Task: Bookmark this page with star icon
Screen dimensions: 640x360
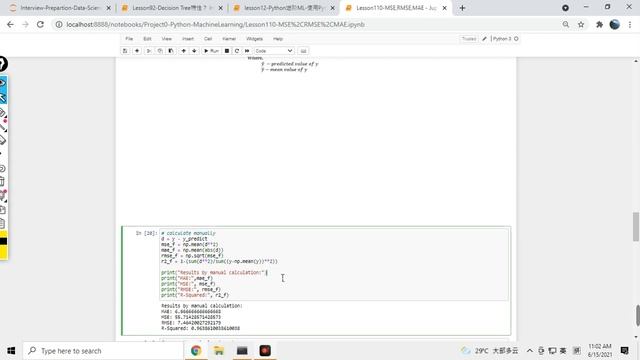Action: coord(581,24)
